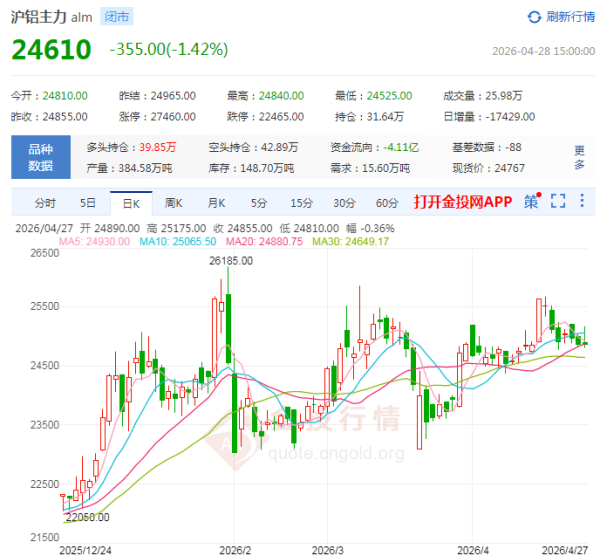Screen dimensions: 600x556
Task: Click 日增量 value -17429.00
Action: click(510, 117)
